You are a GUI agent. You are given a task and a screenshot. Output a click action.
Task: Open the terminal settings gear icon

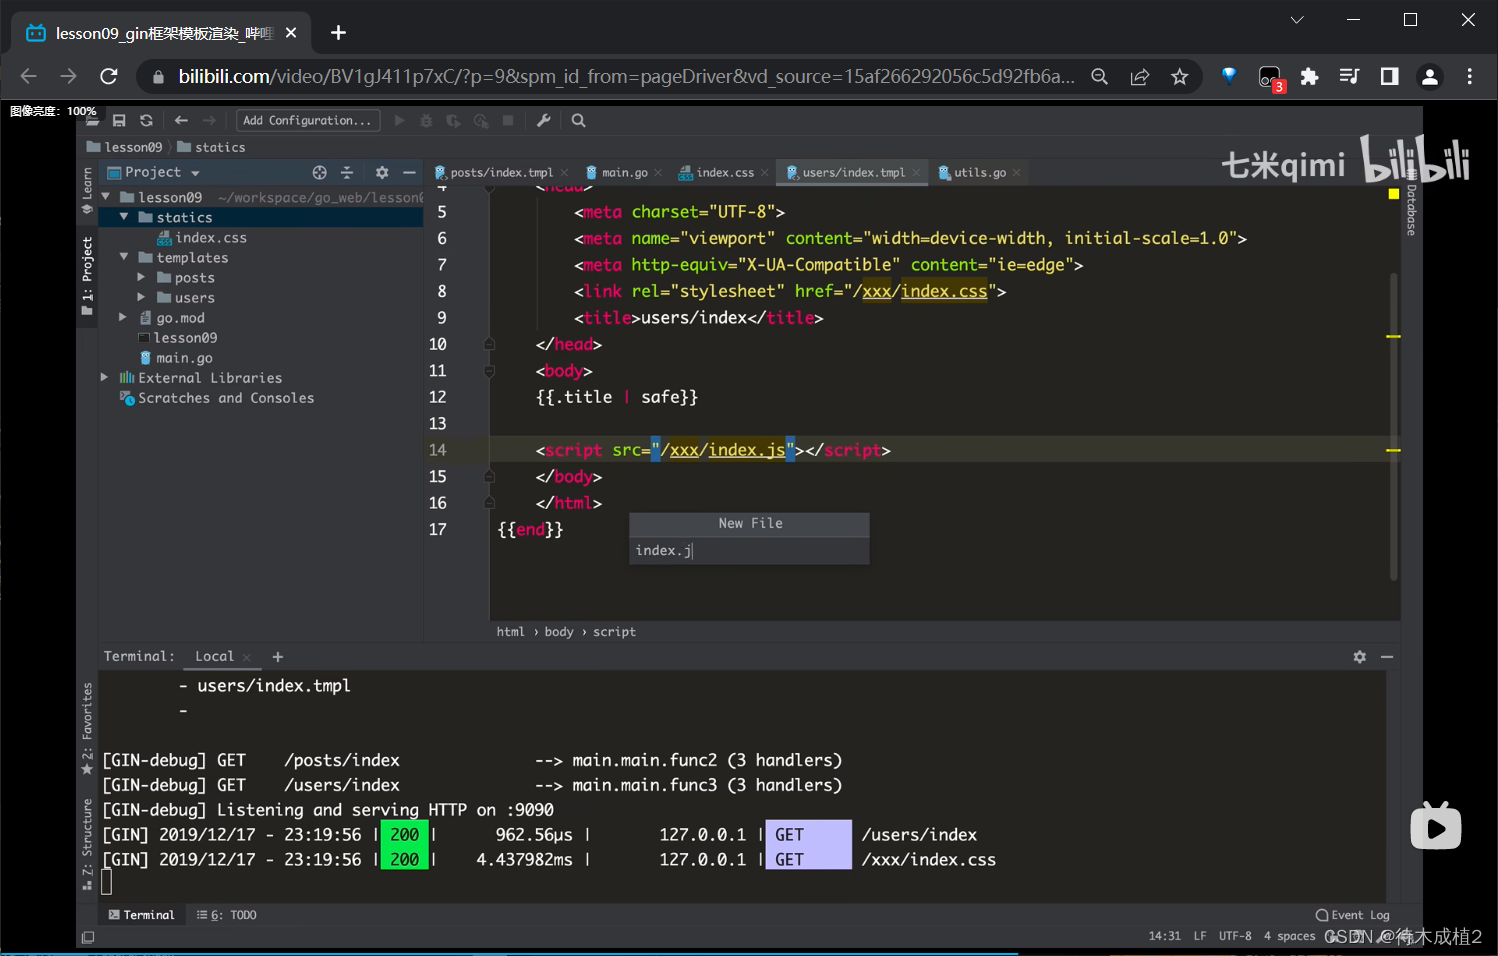[x=1359, y=657]
